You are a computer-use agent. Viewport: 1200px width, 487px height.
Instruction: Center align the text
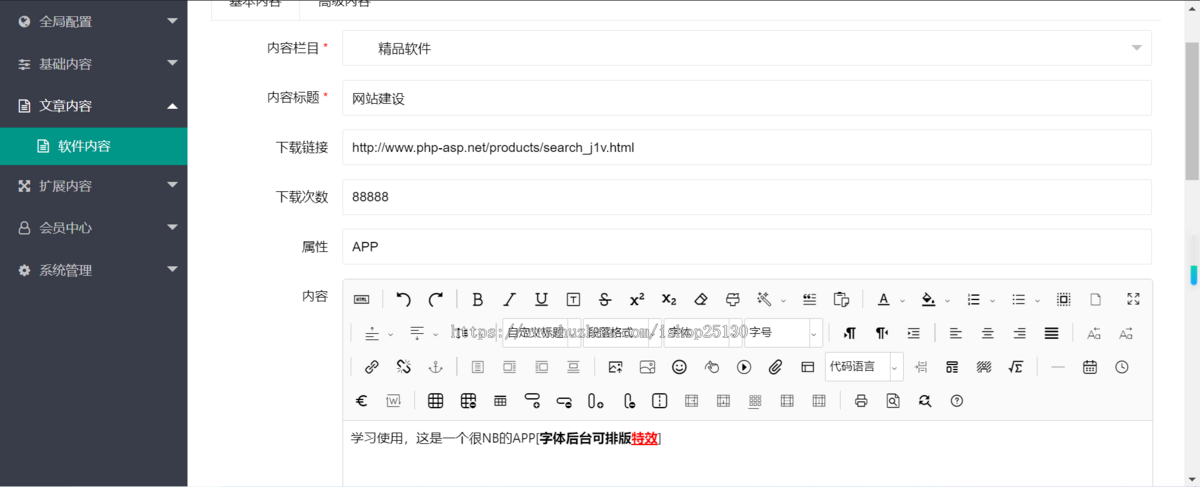click(987, 333)
